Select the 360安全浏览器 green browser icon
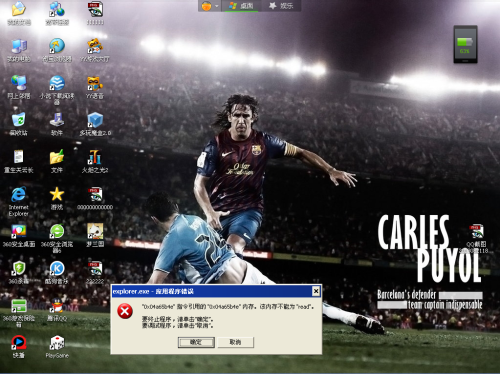The image size is (500, 374). (x=57, y=231)
